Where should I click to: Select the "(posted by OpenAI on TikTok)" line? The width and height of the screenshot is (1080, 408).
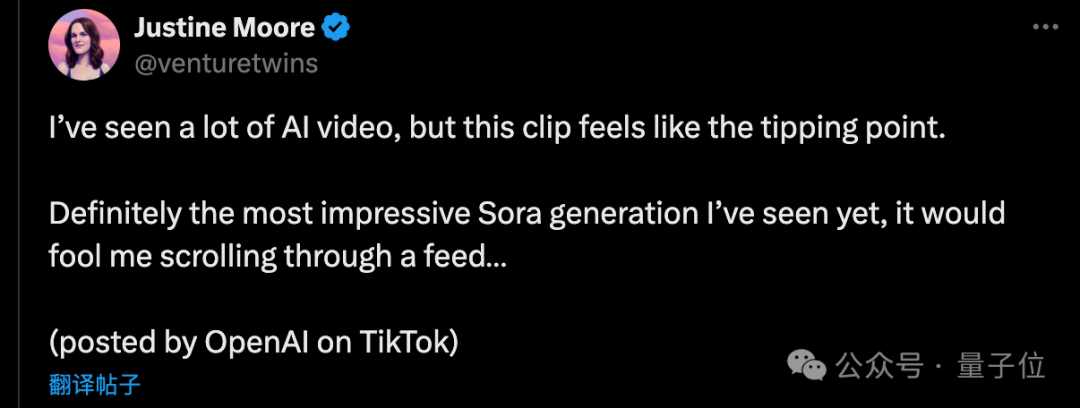(254, 342)
